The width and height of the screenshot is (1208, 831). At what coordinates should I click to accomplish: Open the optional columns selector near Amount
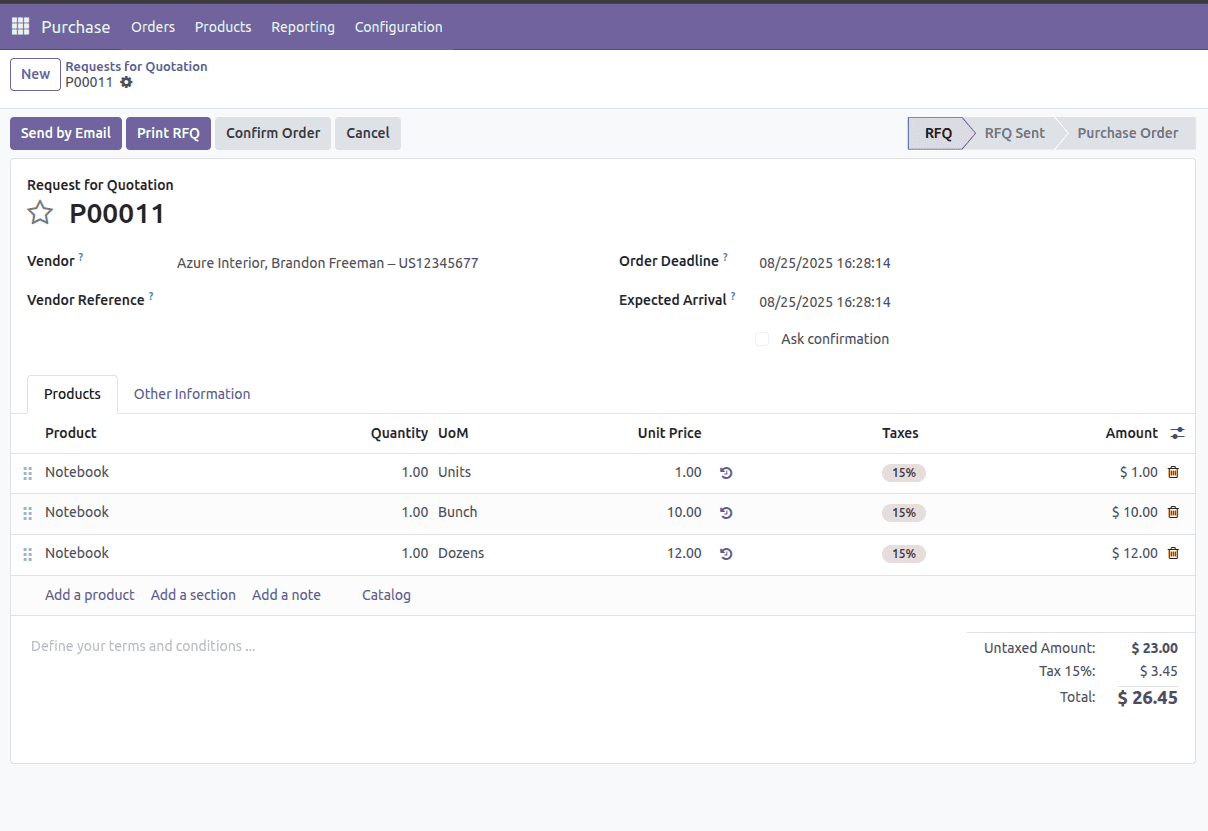(1177, 432)
